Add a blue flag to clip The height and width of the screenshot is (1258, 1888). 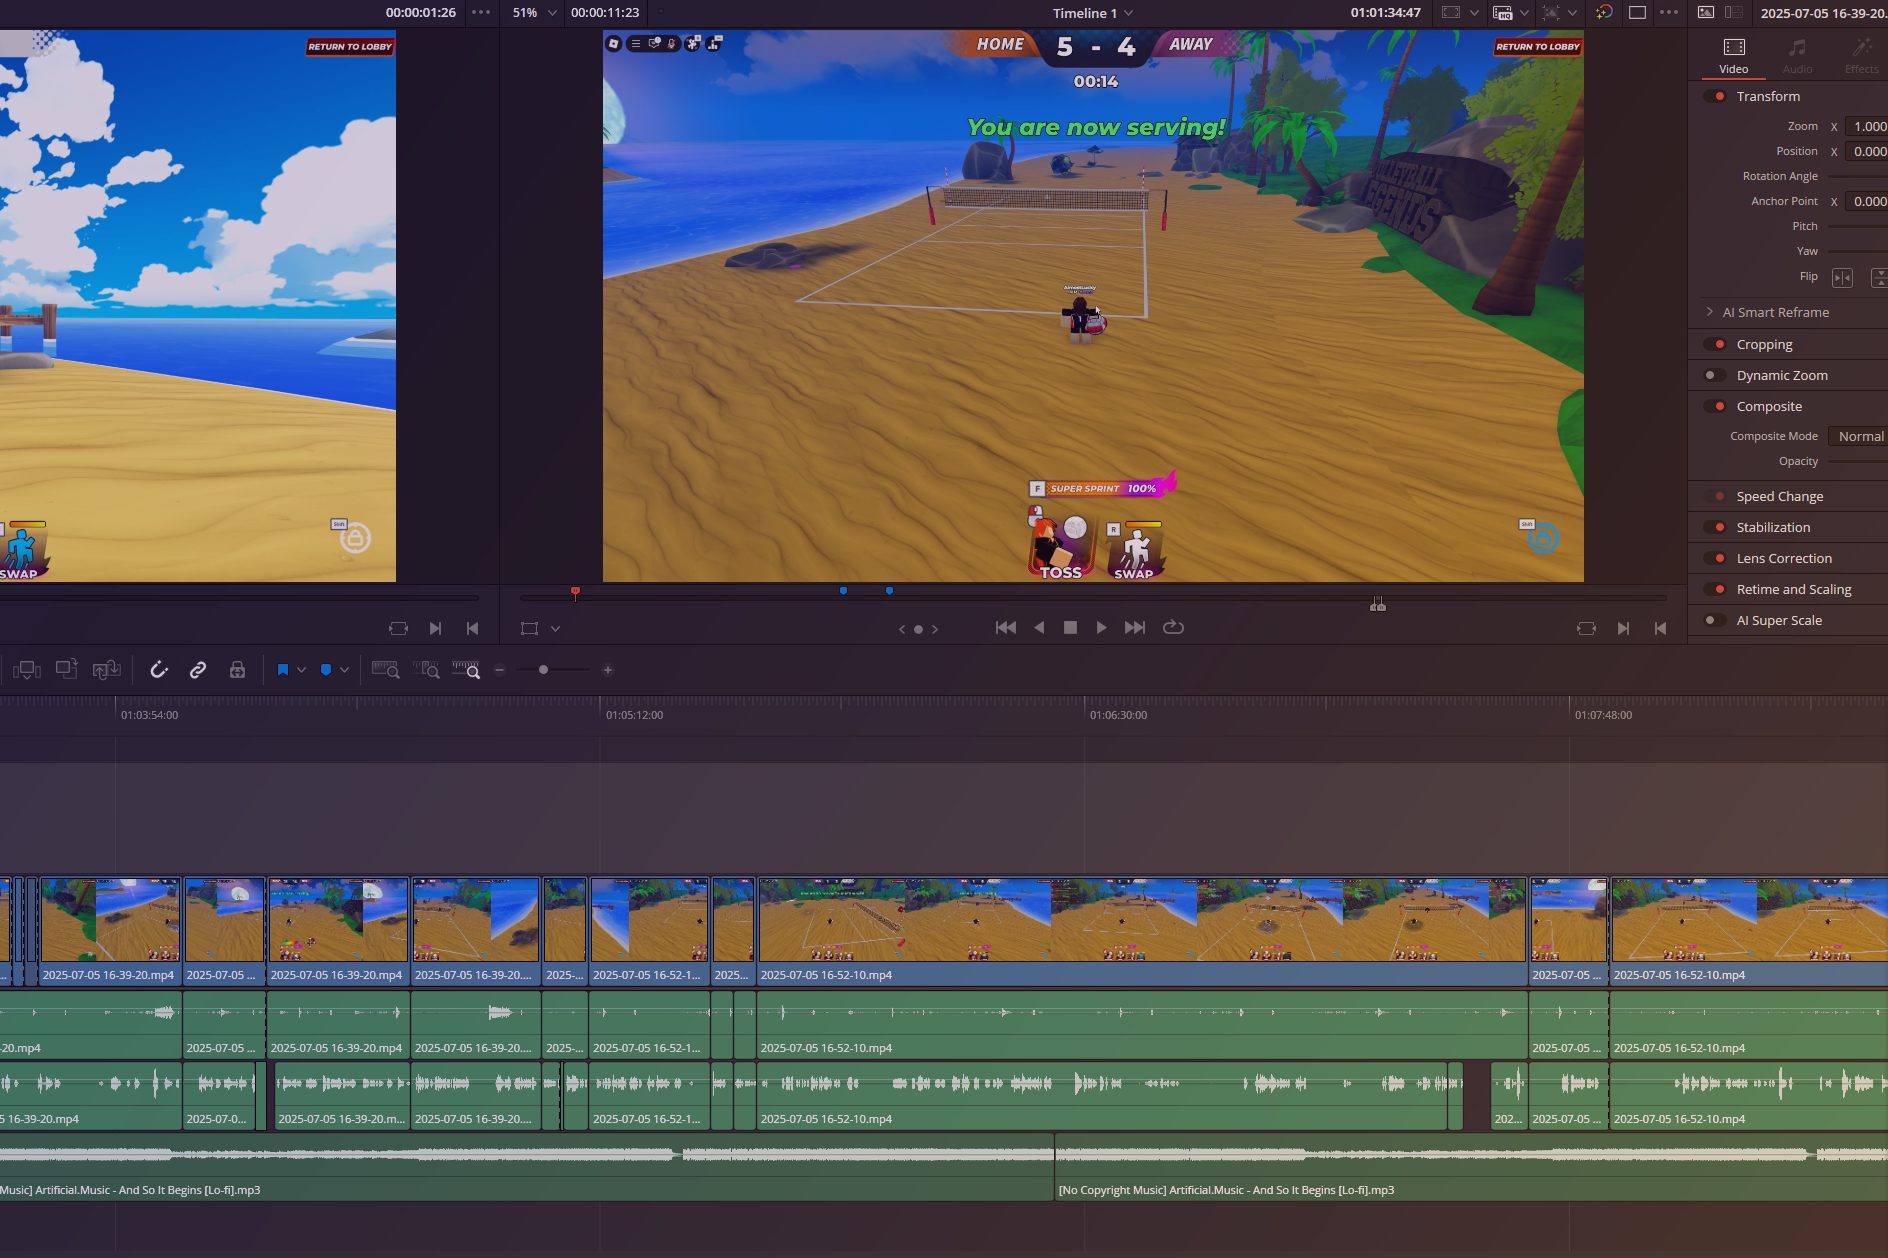coord(283,670)
